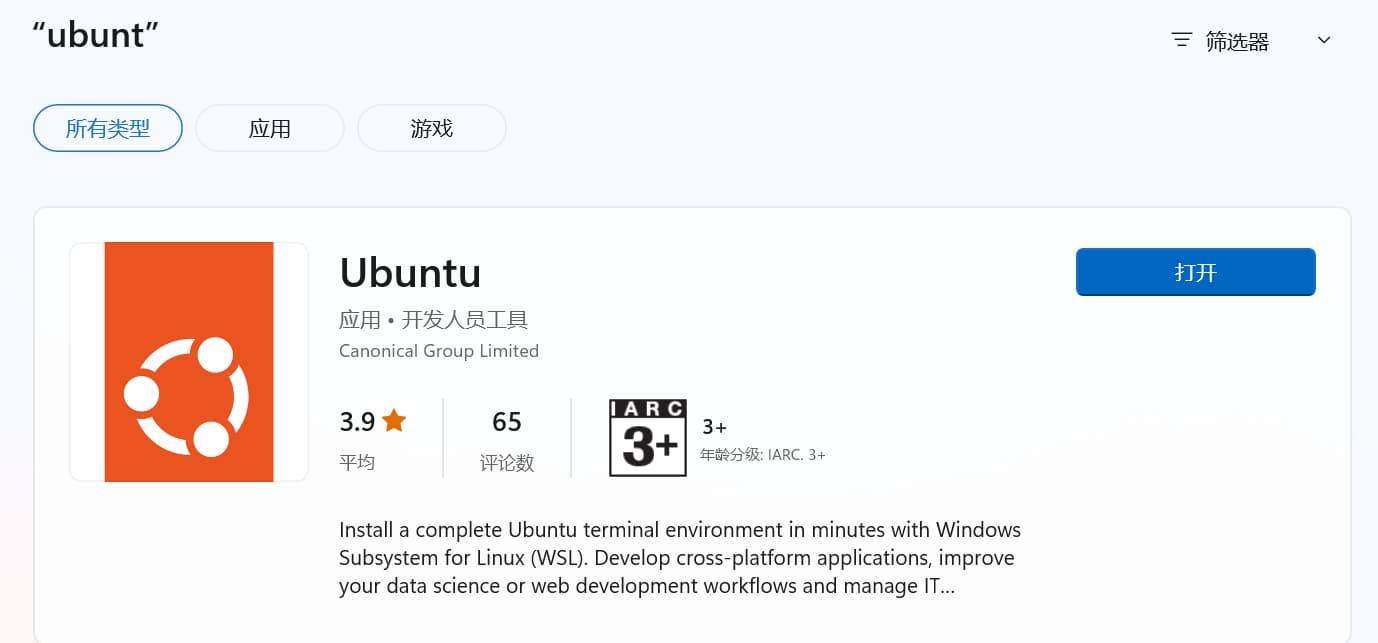Switch to the 应用 filter tab

point(270,128)
